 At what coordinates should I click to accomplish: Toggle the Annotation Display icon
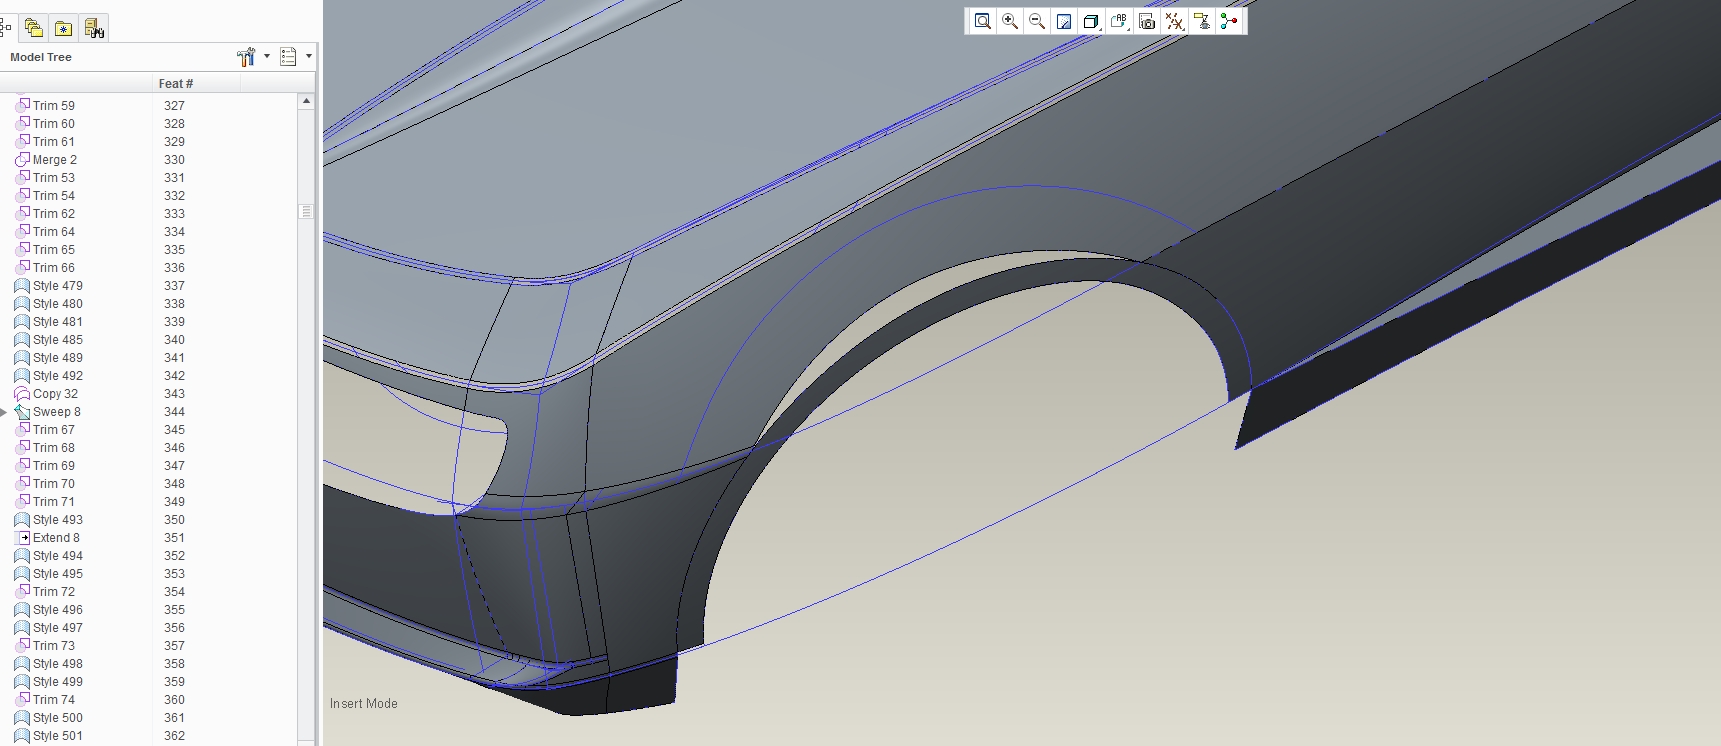(x=1202, y=21)
